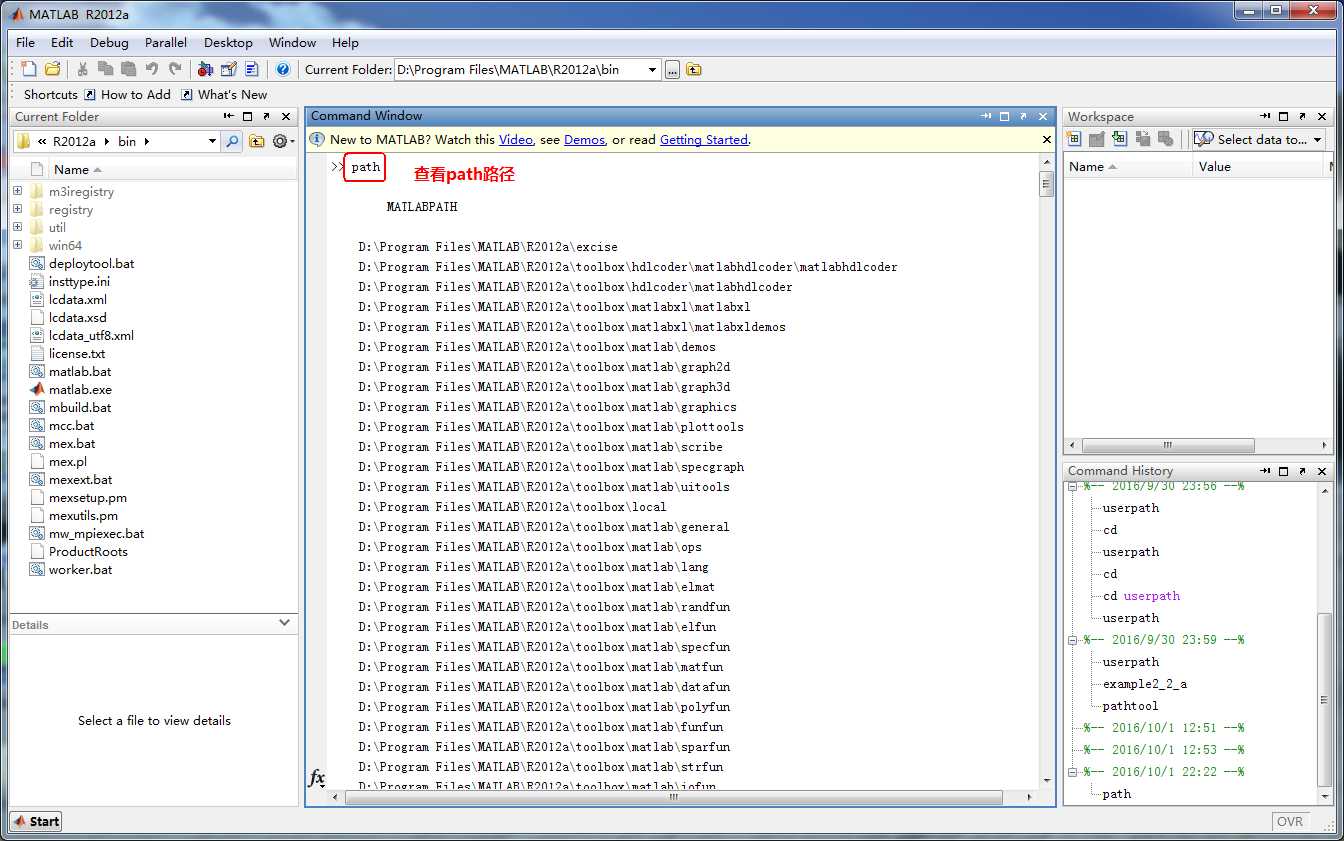1344x841 pixels.
Task: Open the Debug menu
Action: point(109,42)
